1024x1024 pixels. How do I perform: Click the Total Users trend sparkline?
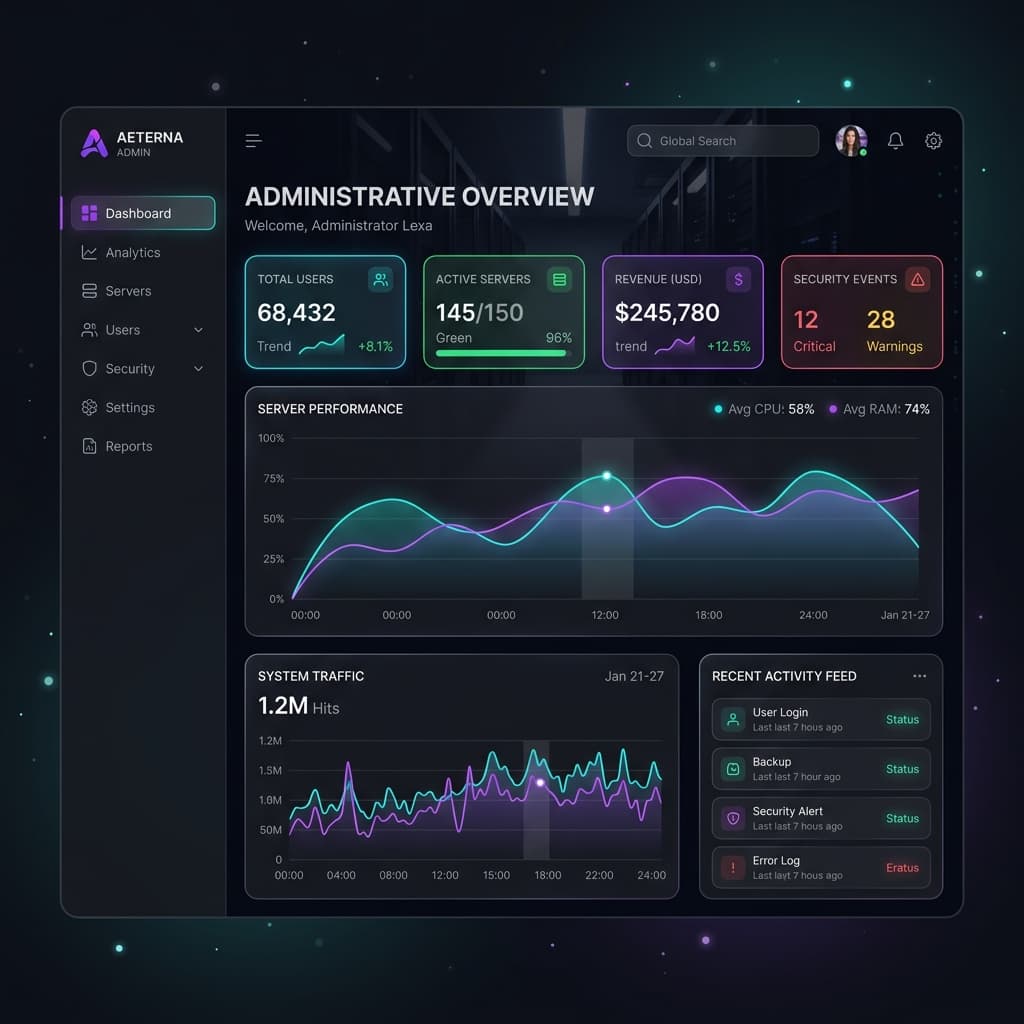(x=321, y=344)
